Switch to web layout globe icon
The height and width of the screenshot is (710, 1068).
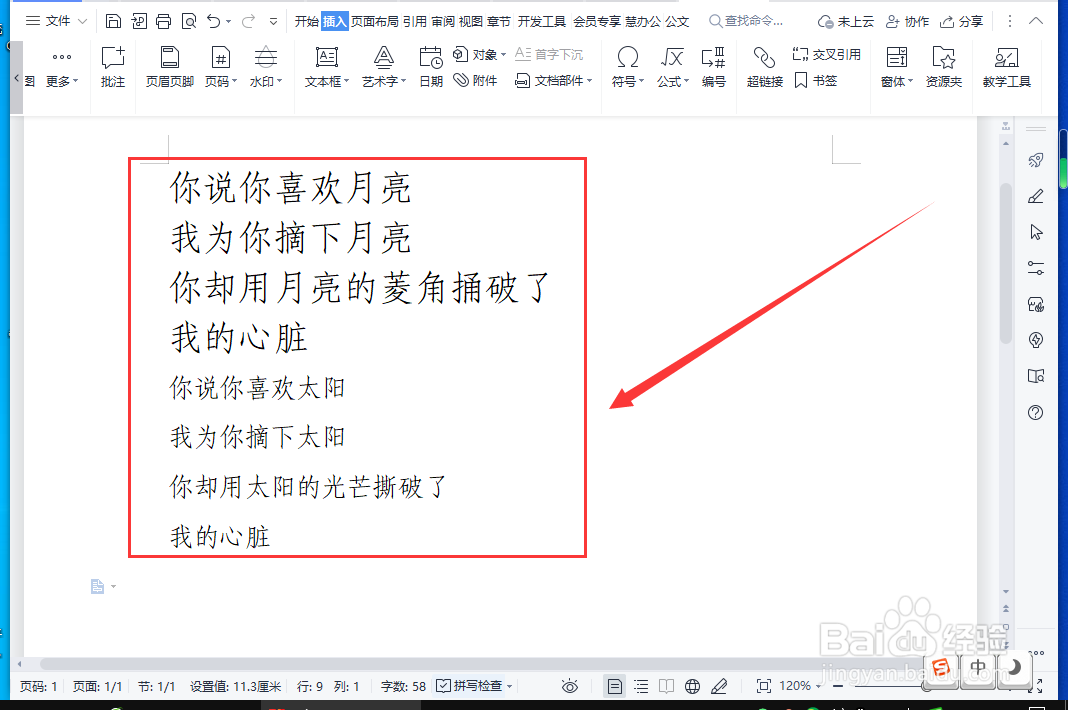693,686
